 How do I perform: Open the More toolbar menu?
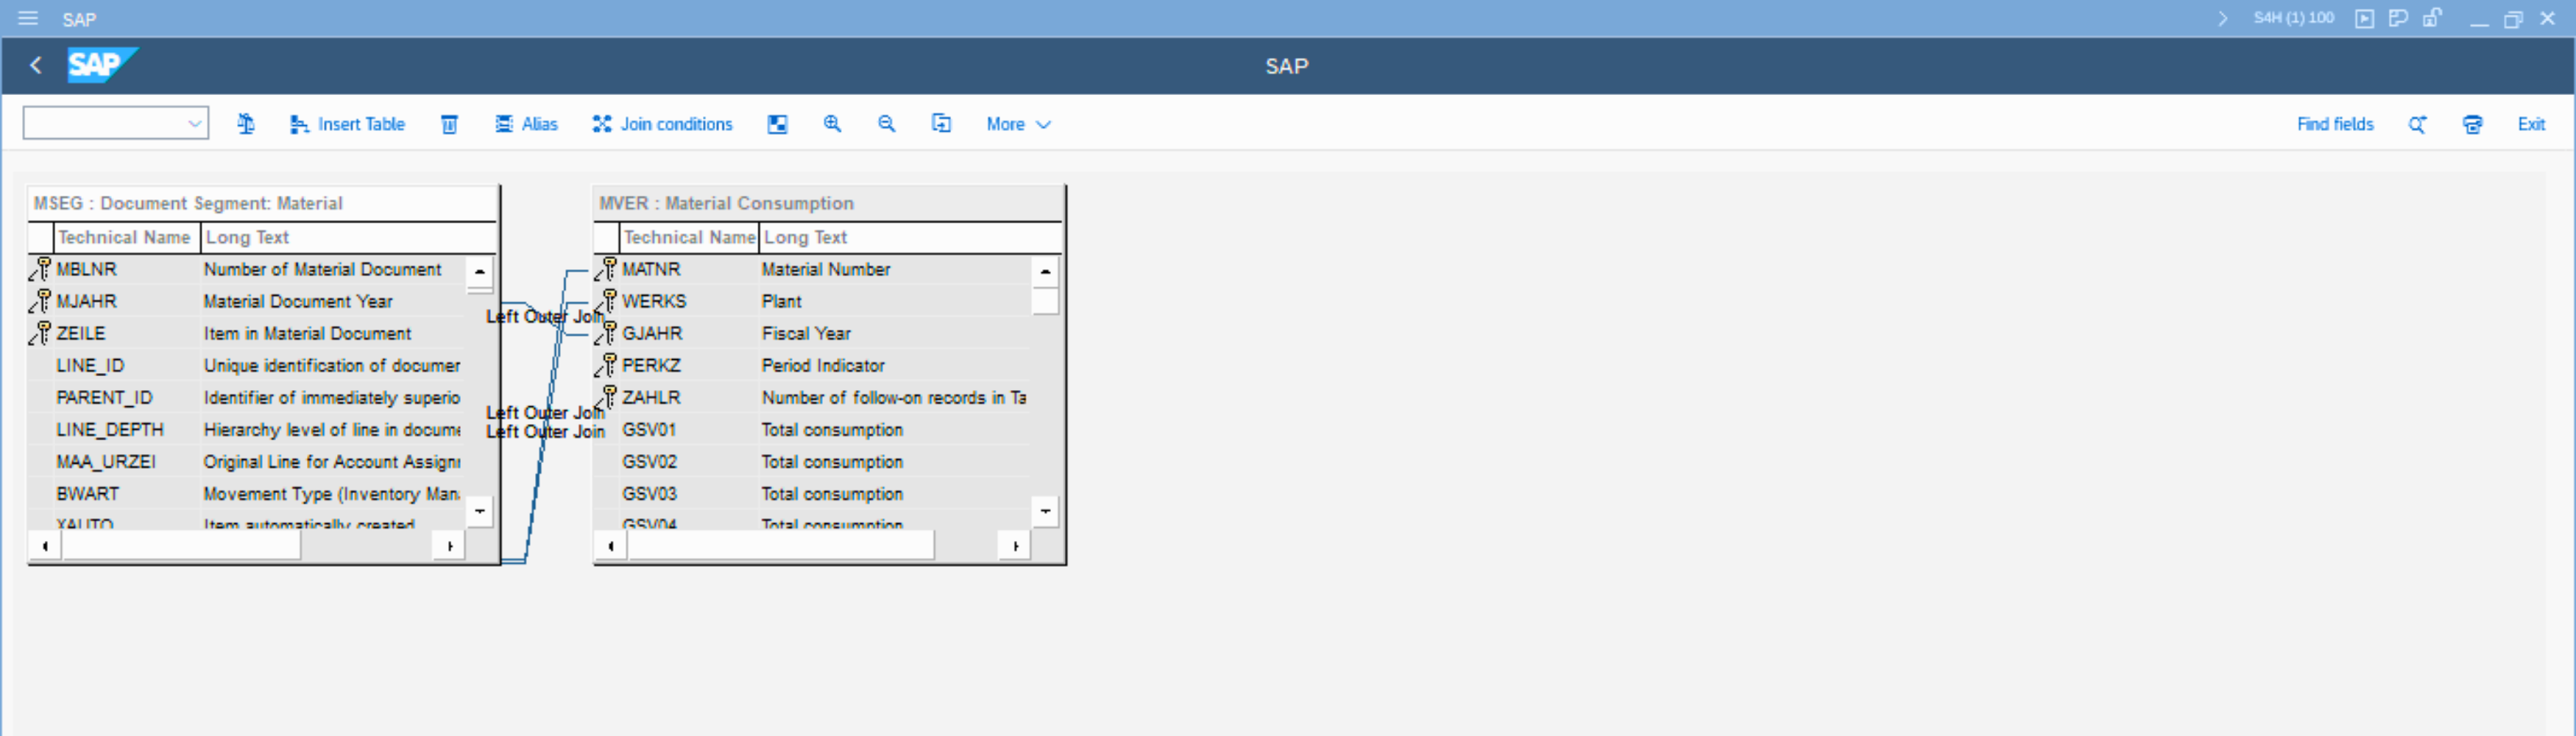(x=1017, y=124)
